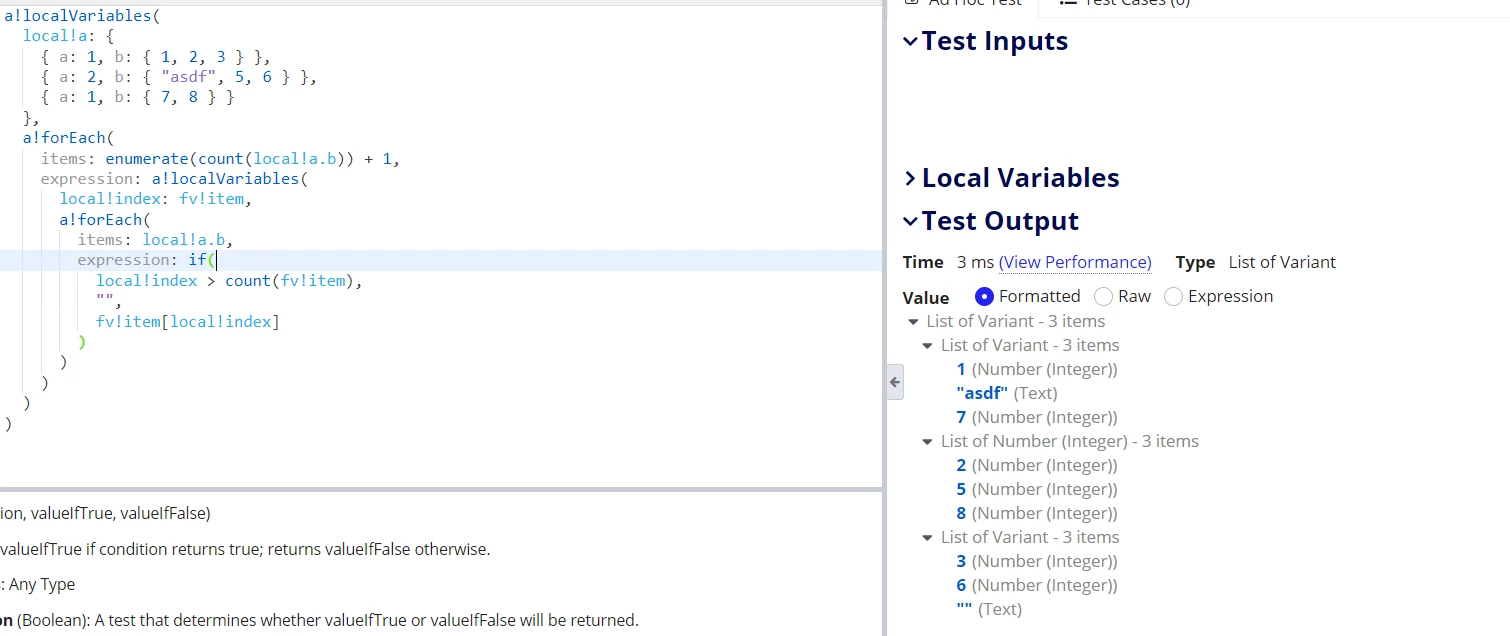Click the first a!localVariables( code line

click(x=82, y=16)
